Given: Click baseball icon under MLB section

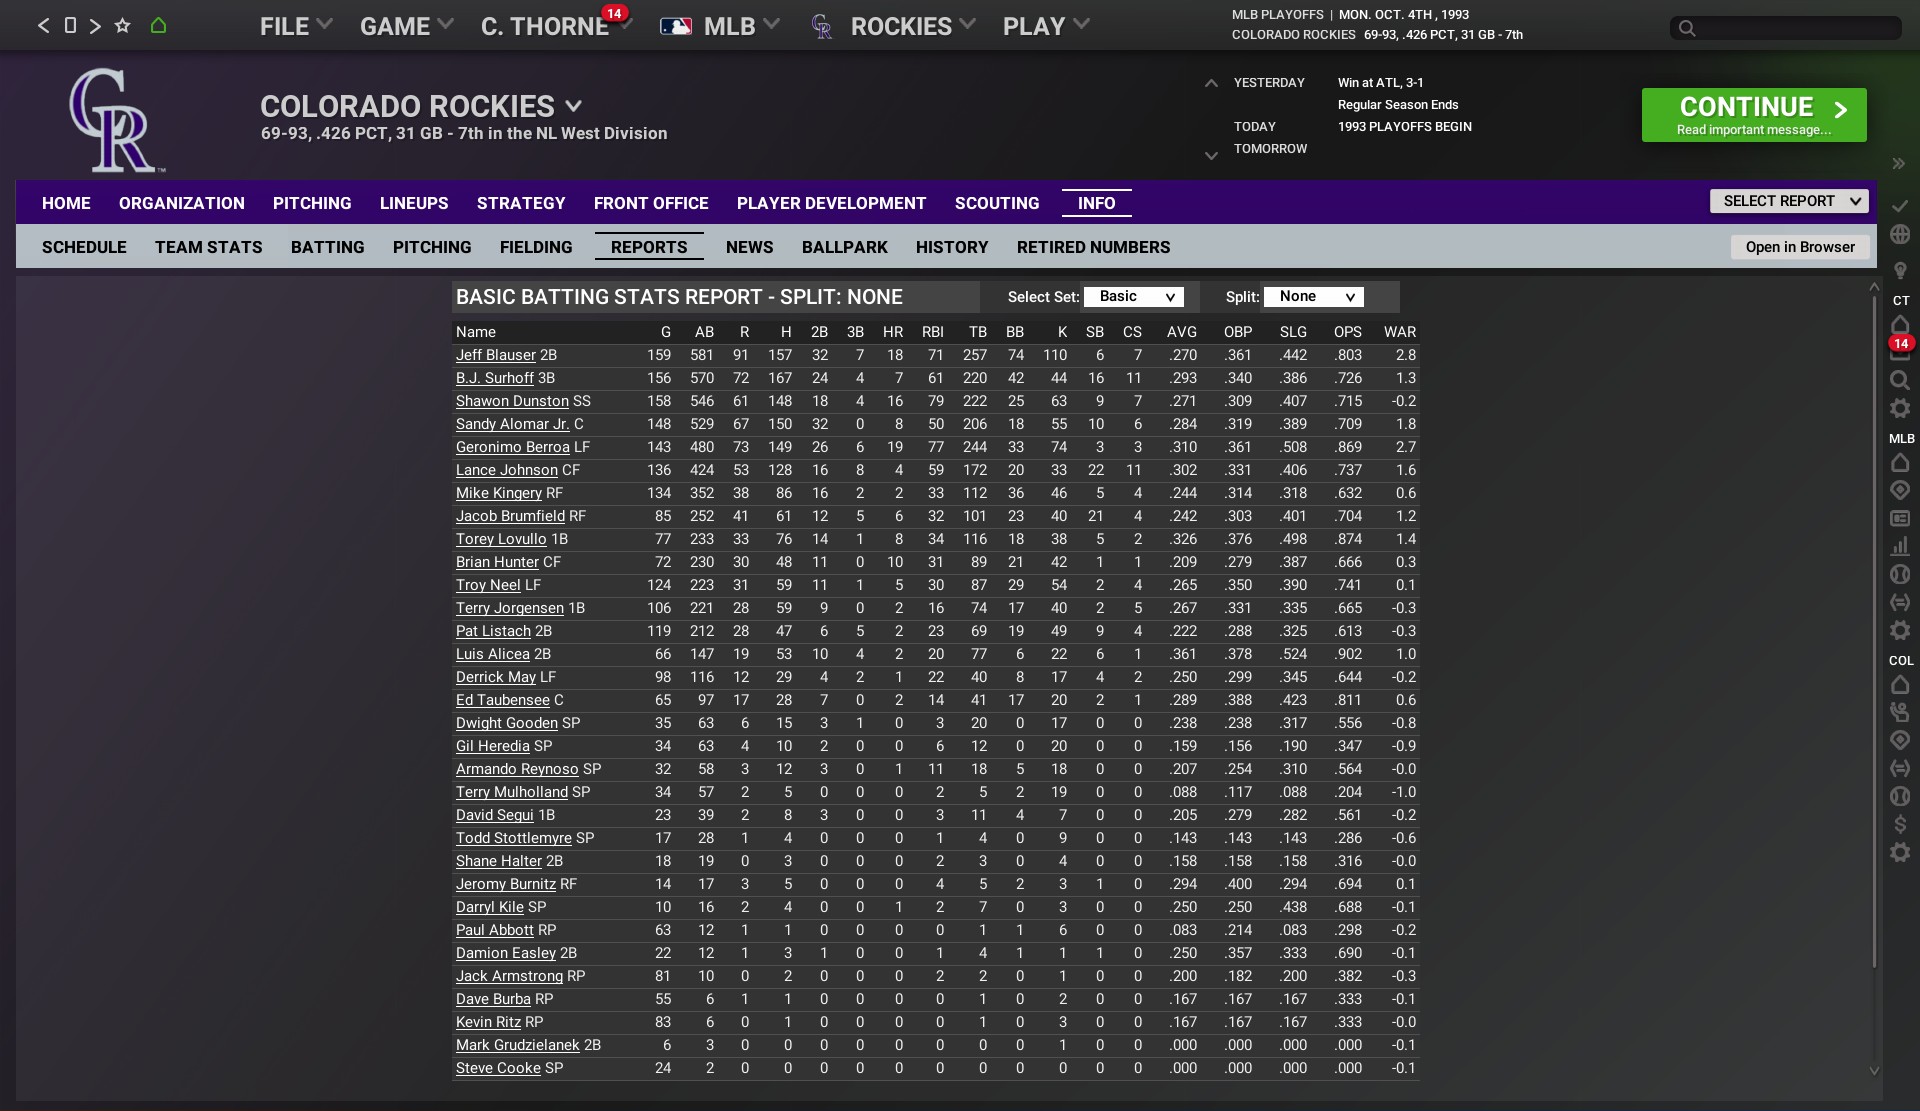Looking at the screenshot, I should (x=1900, y=574).
